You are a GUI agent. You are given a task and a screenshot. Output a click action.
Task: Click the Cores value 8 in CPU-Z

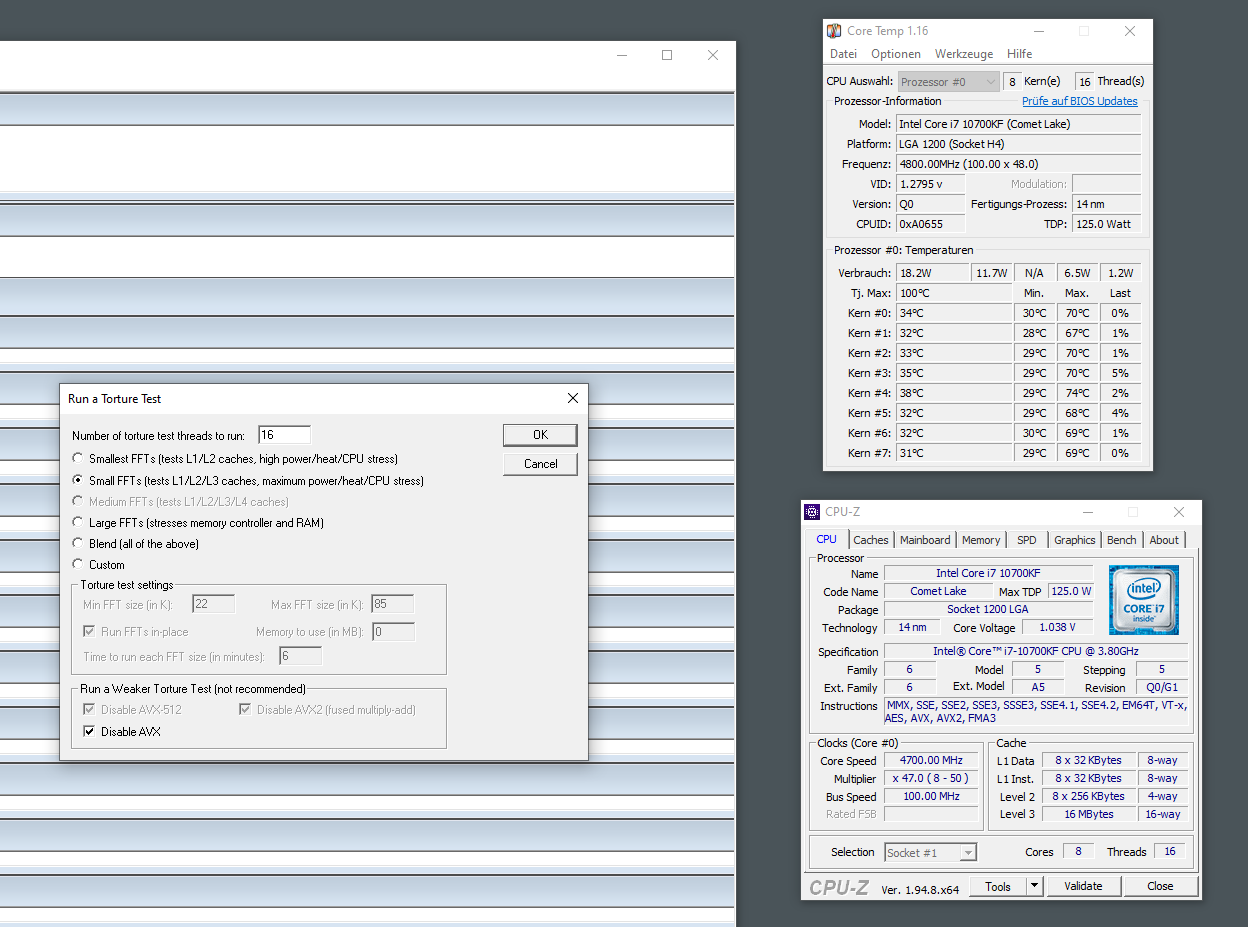[x=1078, y=851]
